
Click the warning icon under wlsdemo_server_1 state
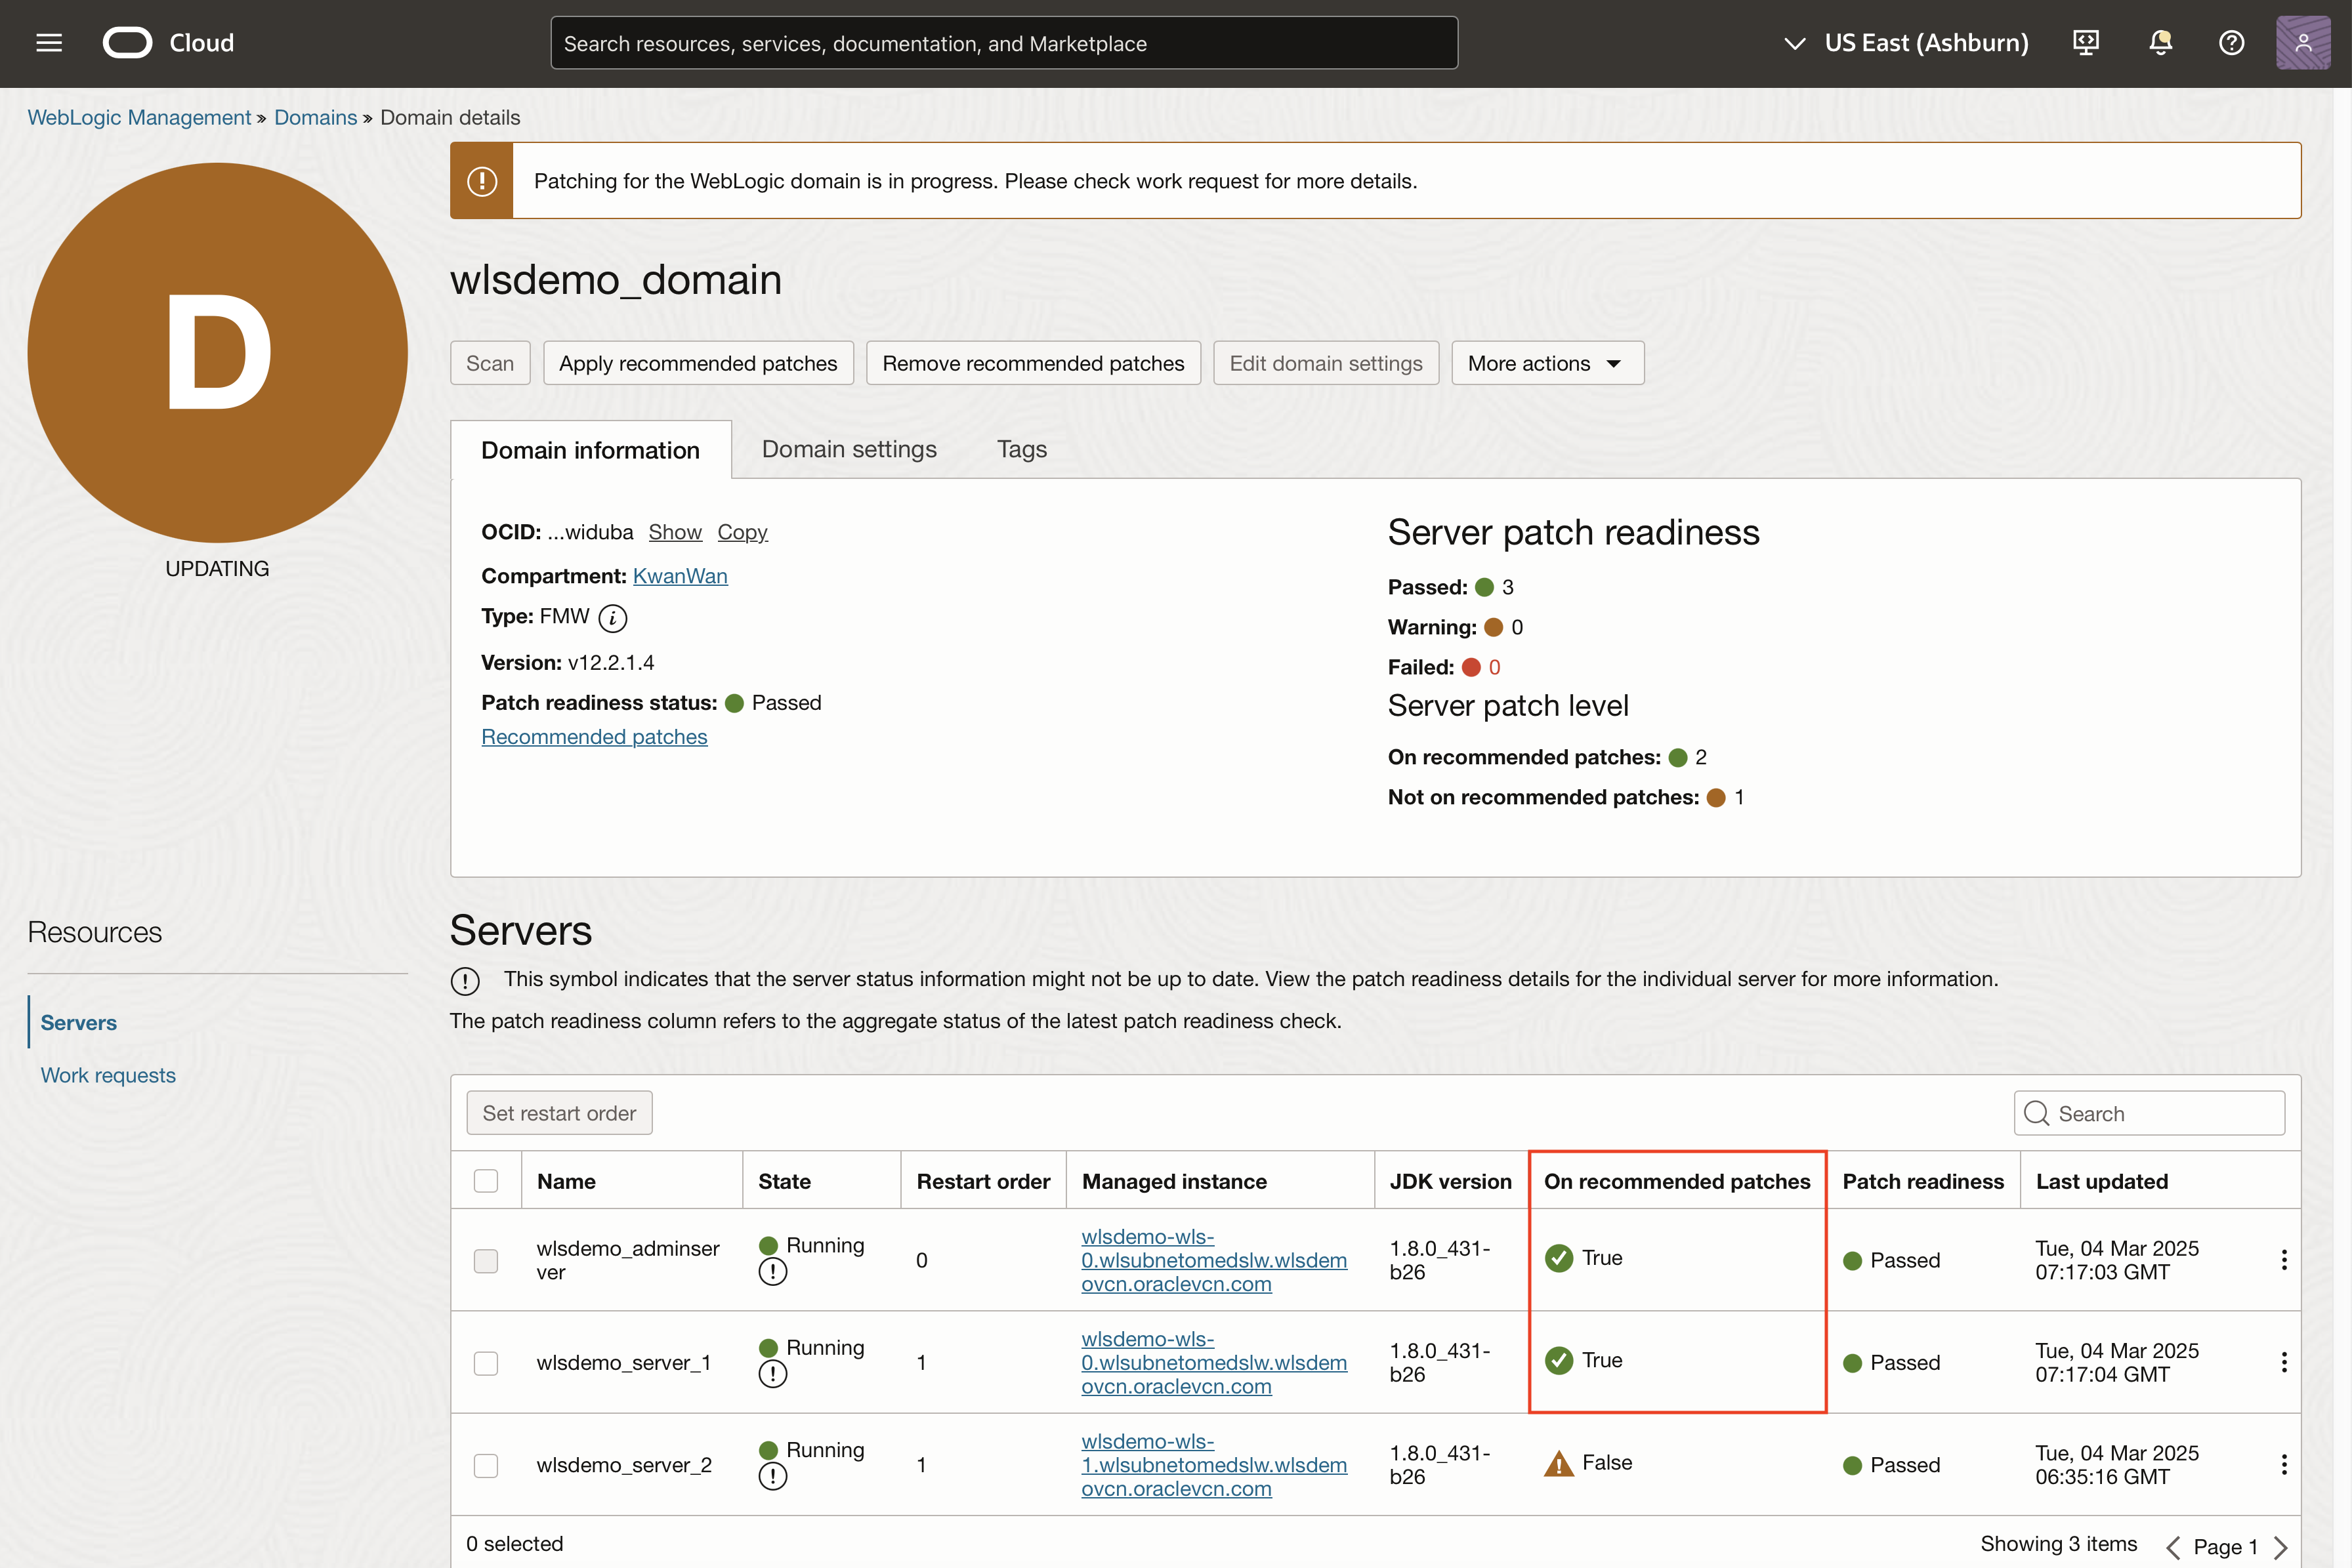(x=772, y=1374)
